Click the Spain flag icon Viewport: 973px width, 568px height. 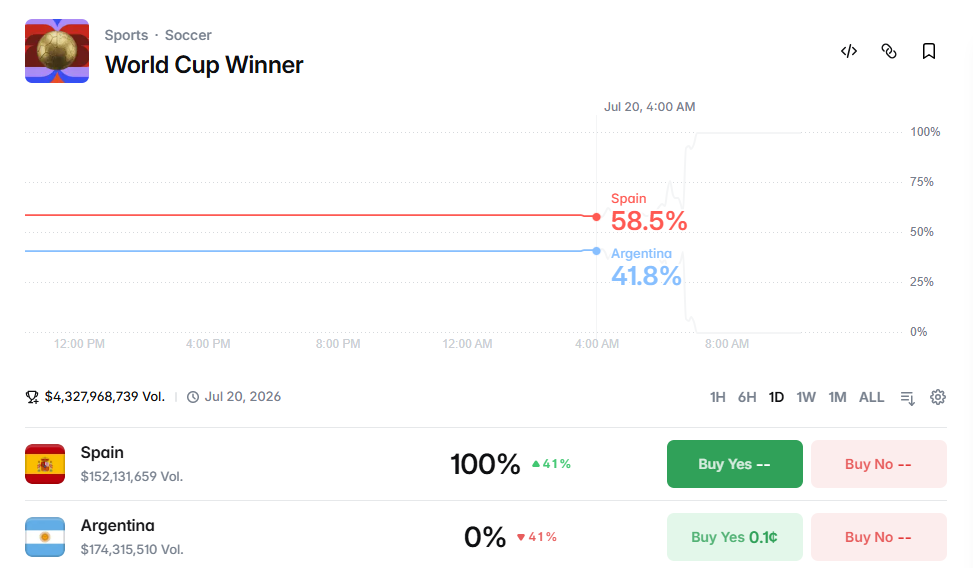pos(45,464)
